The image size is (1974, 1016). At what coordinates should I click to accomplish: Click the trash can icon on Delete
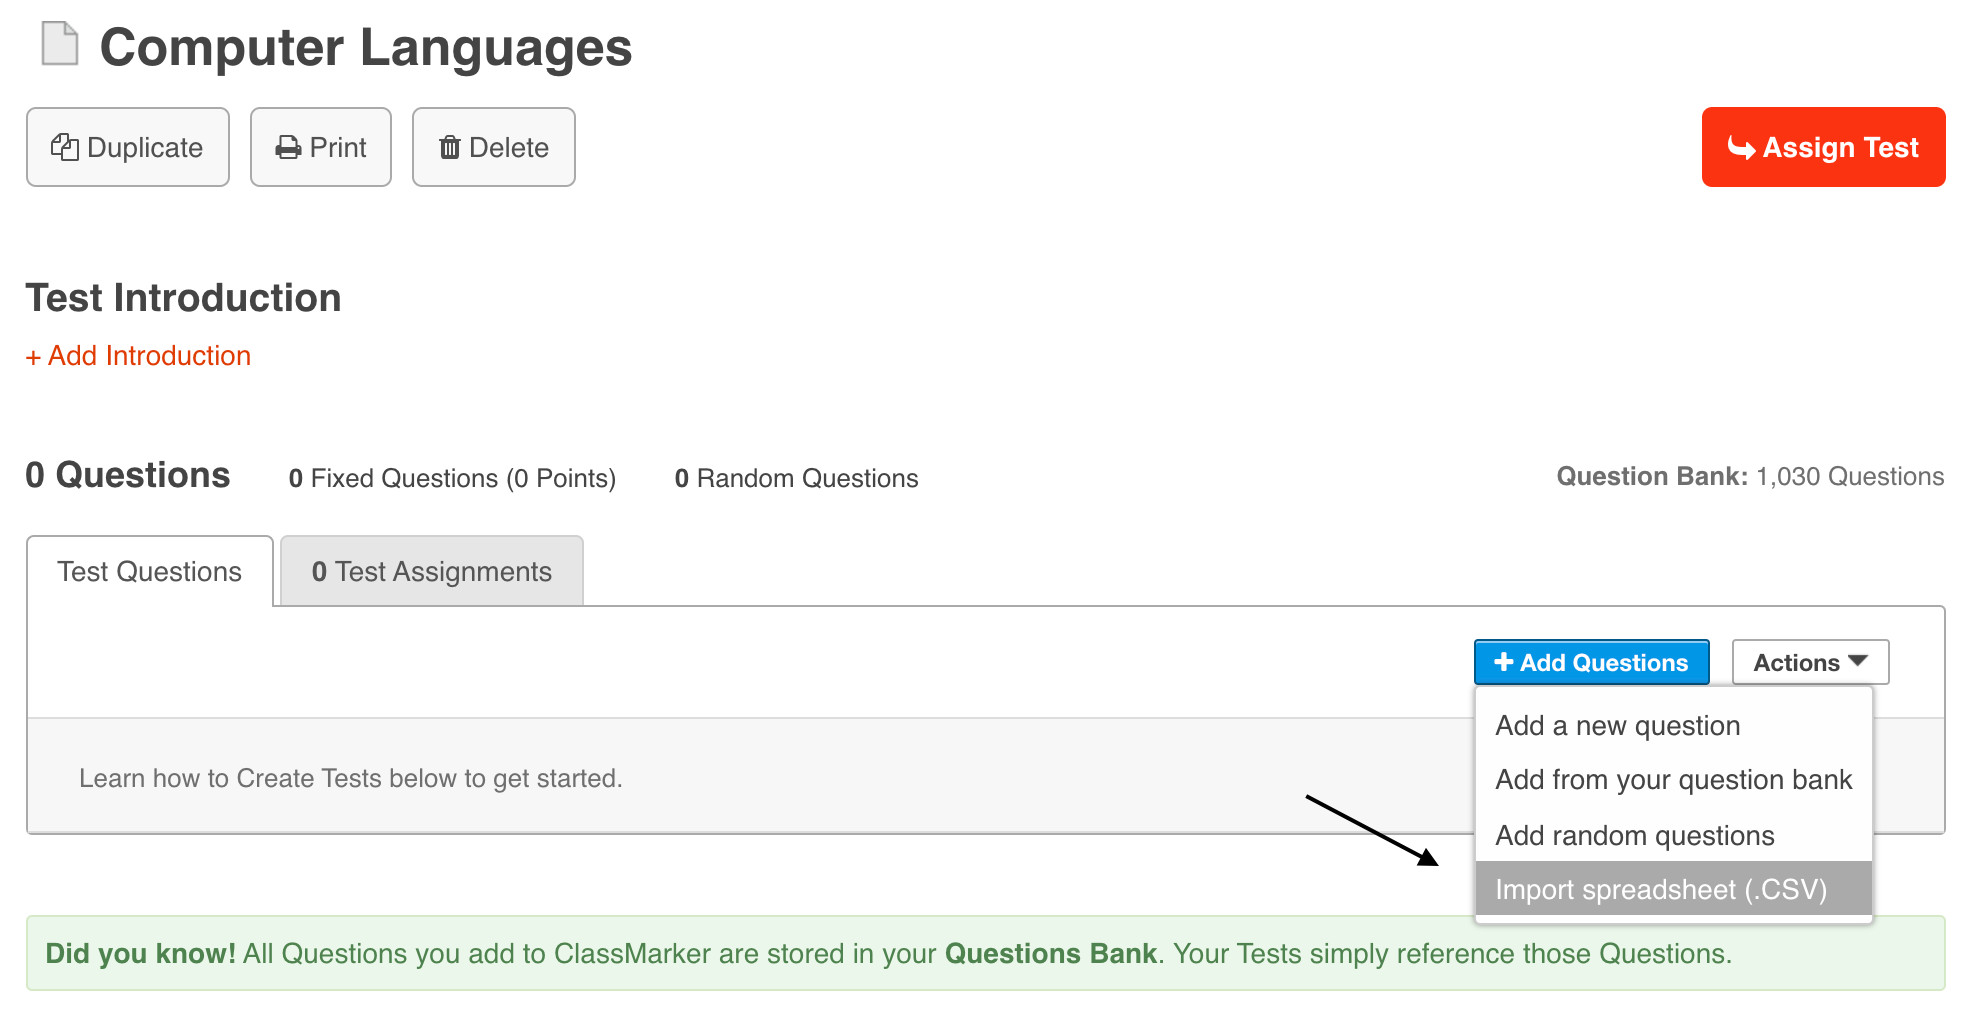[450, 148]
